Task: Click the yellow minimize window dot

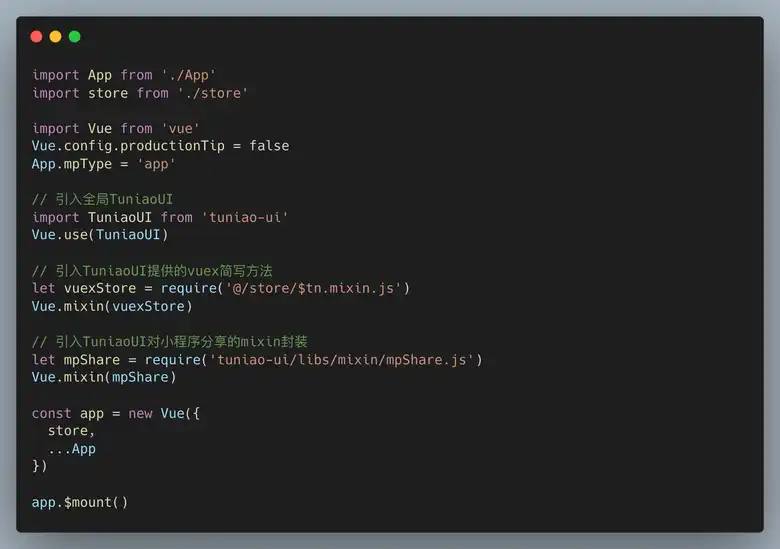Action: (56, 37)
